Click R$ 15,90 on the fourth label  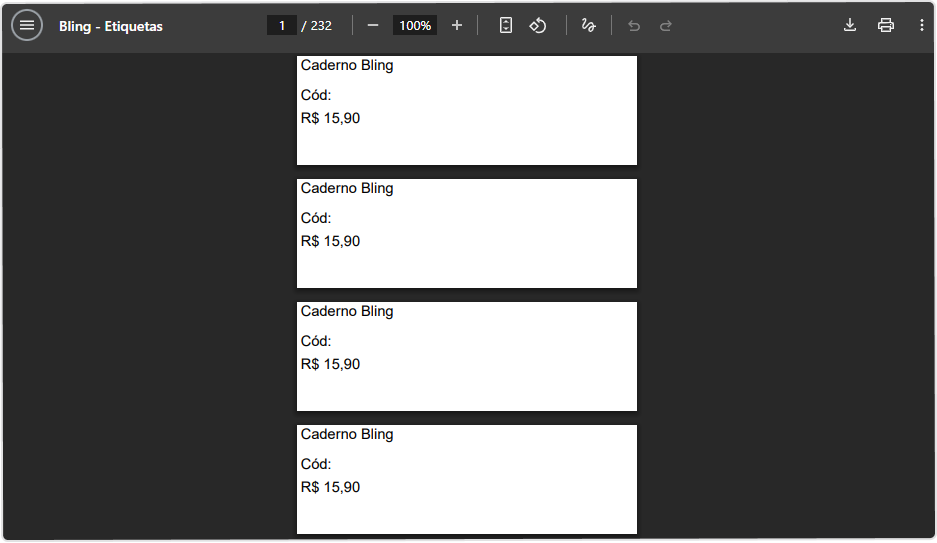[330, 487]
